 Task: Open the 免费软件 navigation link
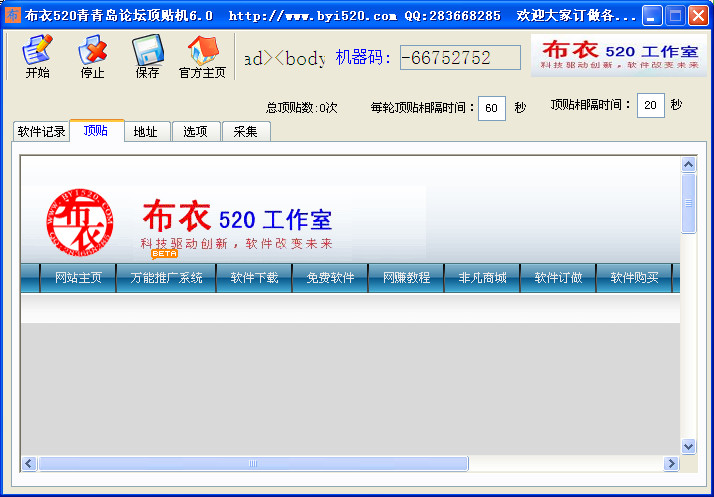330,278
